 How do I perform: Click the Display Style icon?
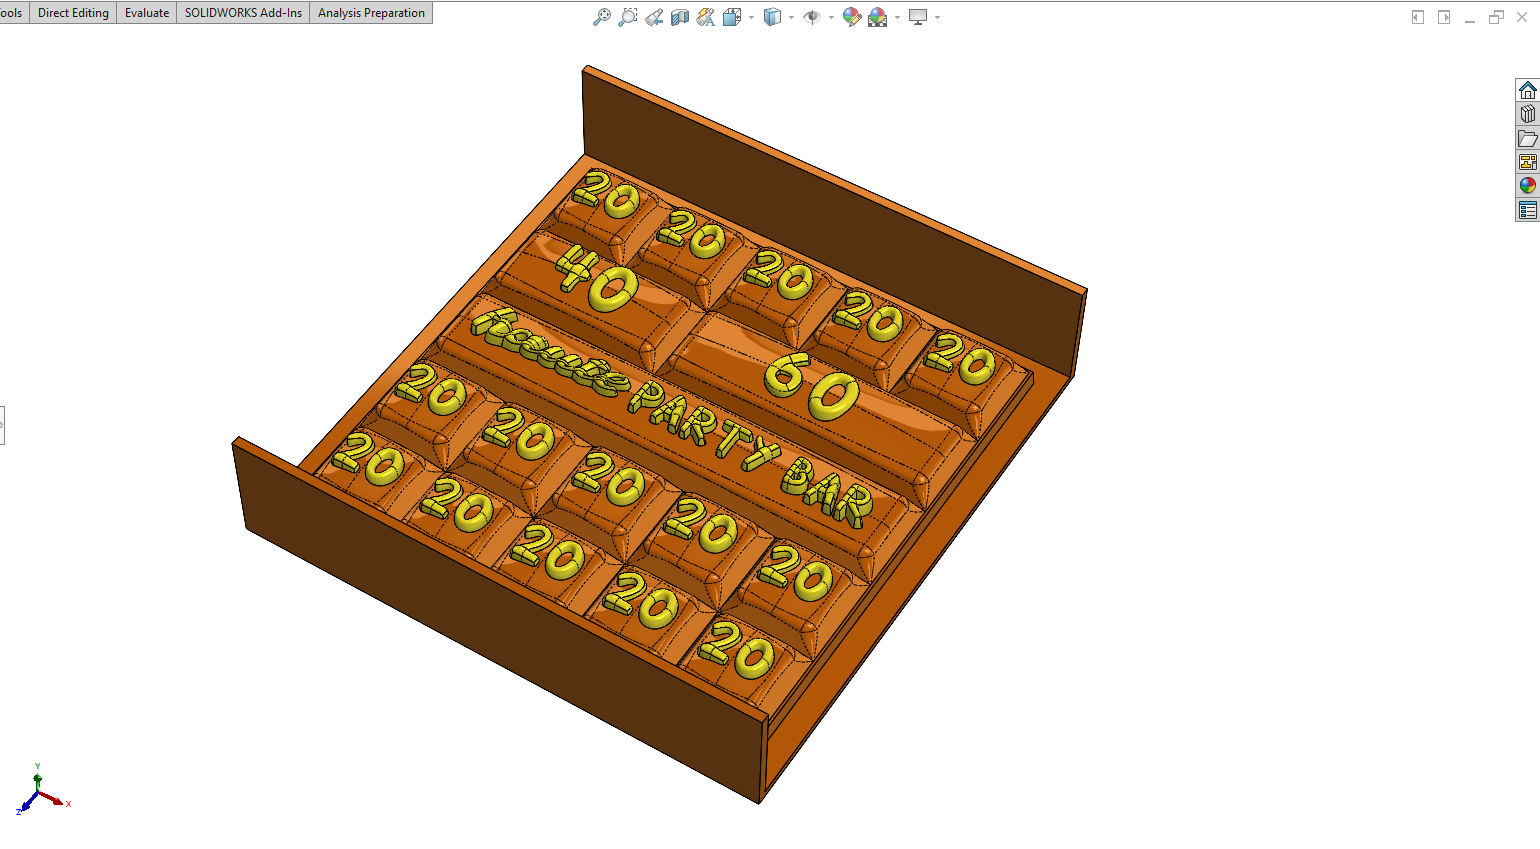click(x=772, y=17)
